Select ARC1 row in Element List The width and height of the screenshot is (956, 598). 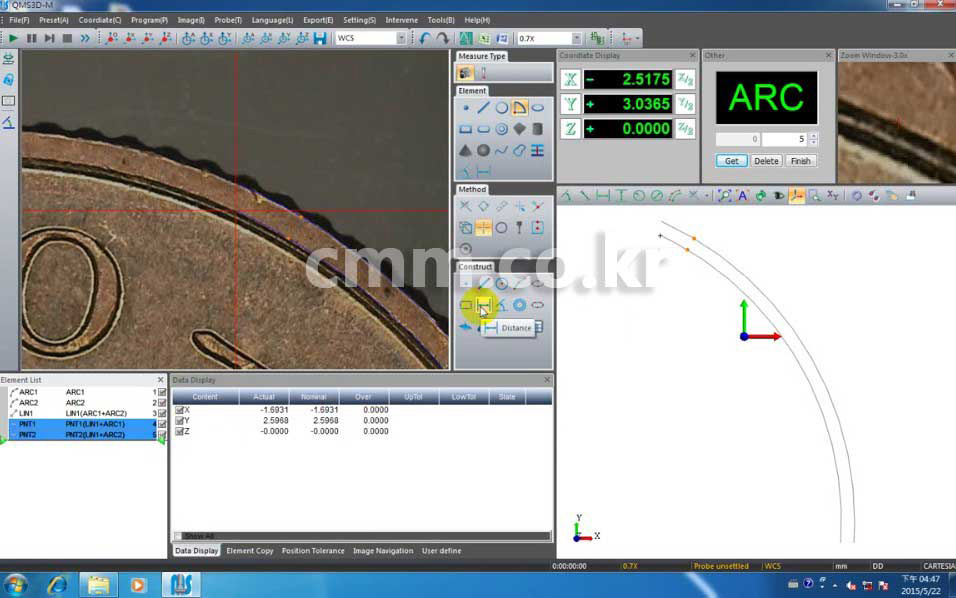click(83, 392)
